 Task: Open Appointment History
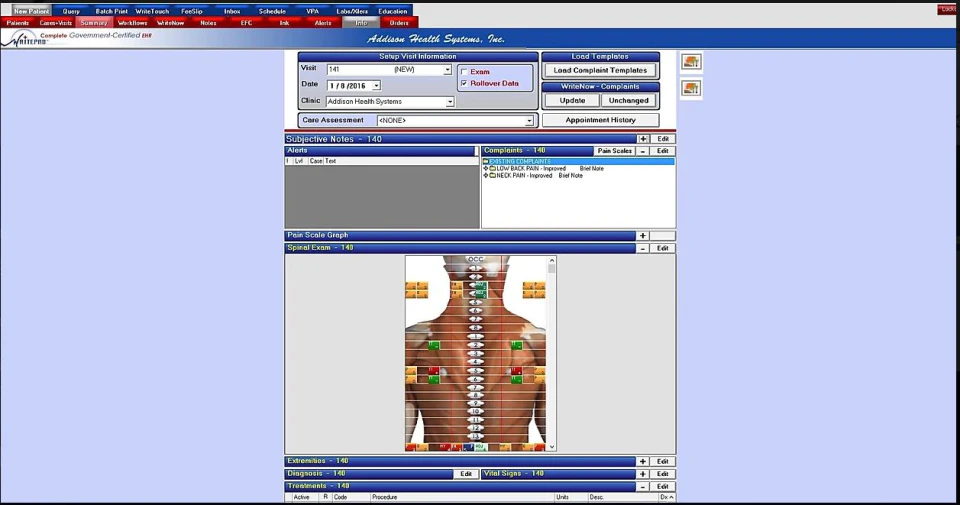click(x=600, y=120)
